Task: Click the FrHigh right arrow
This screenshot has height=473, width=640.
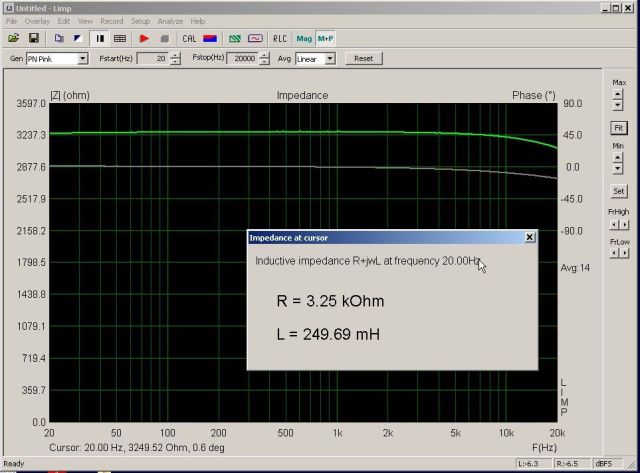Action: [x=624, y=224]
